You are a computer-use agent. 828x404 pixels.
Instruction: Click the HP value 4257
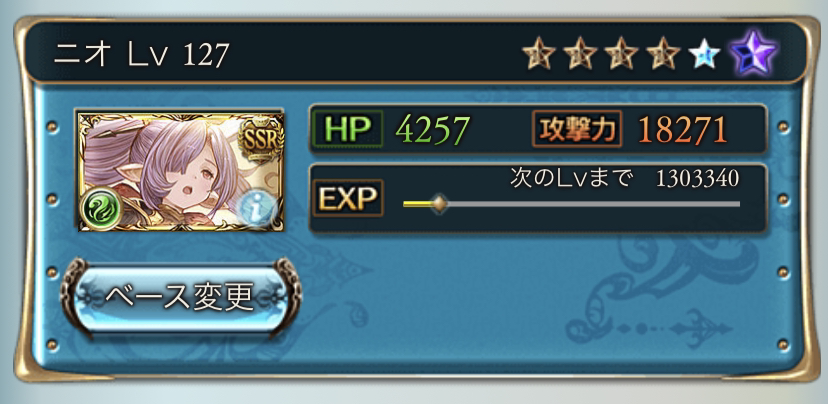pos(432,129)
